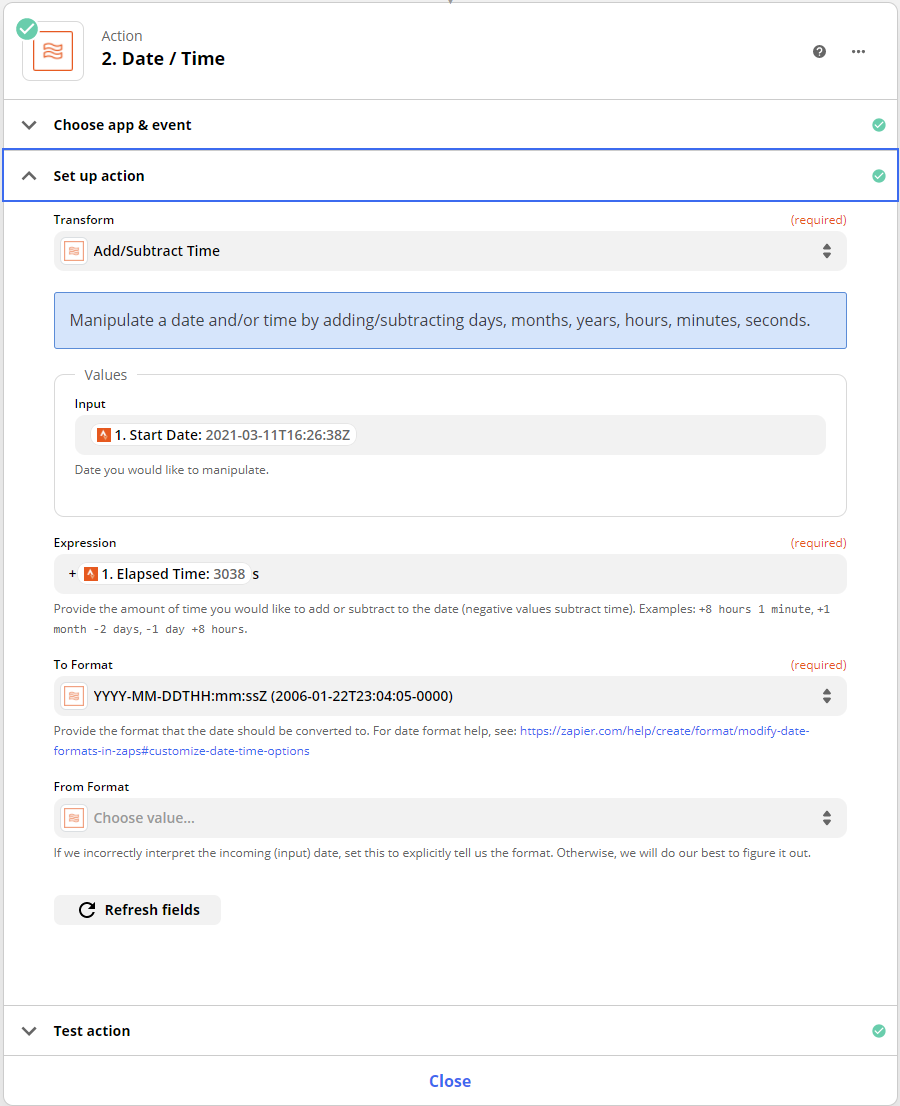The image size is (900, 1106).
Task: Click the formatter icon in Transform field
Action: pyautogui.click(x=74, y=251)
